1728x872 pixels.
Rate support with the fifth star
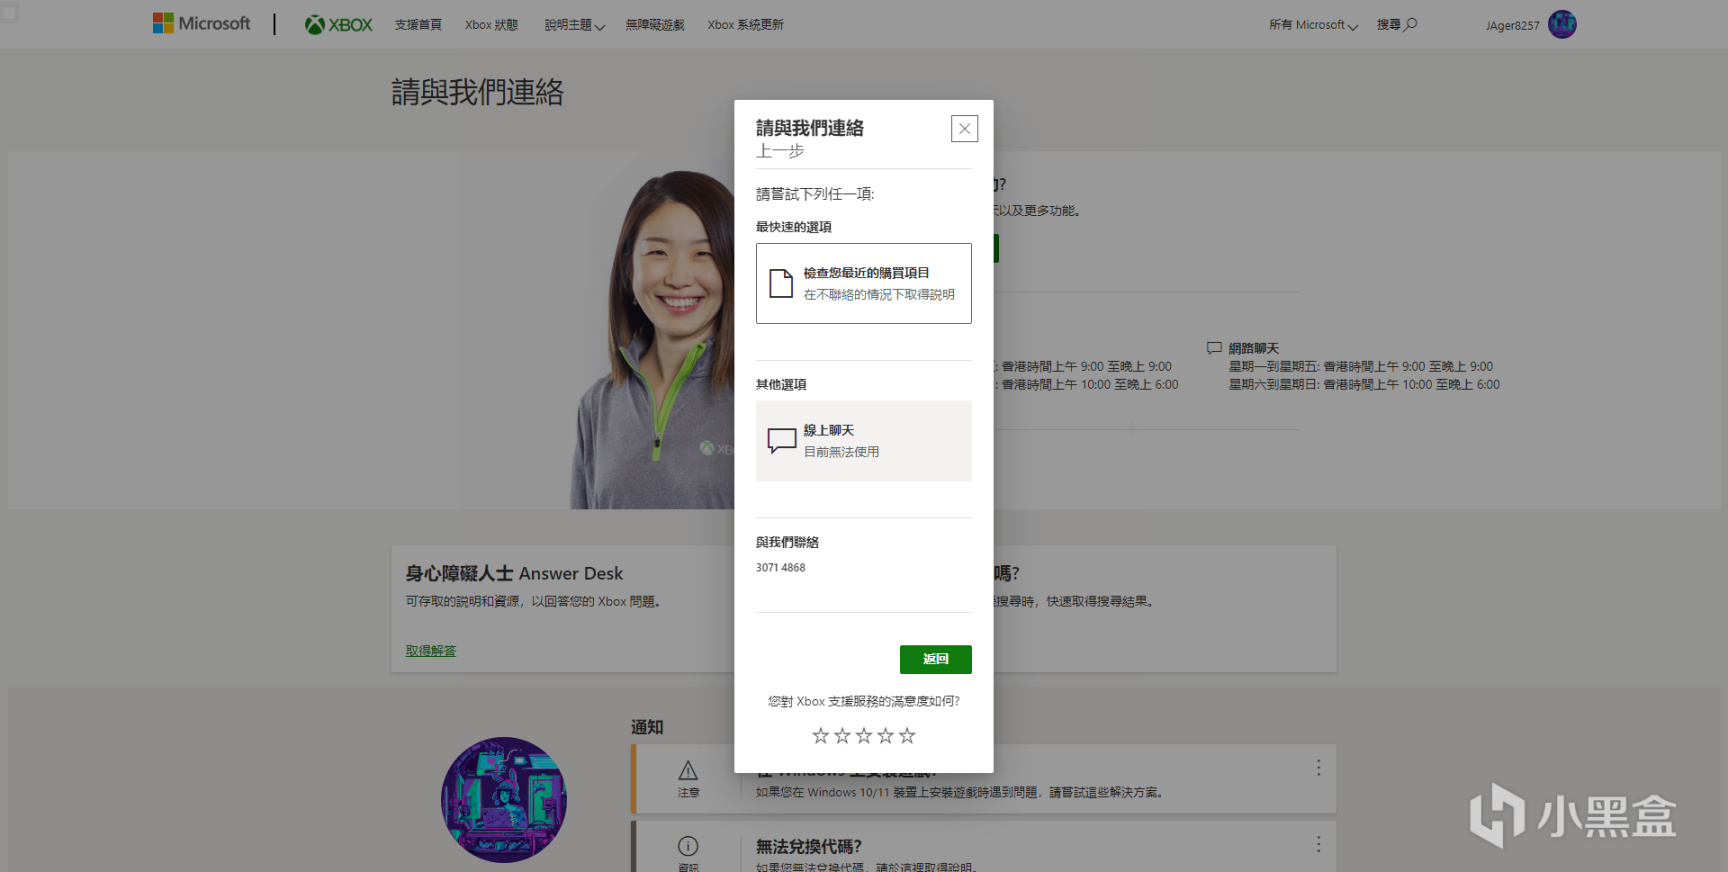tap(907, 736)
